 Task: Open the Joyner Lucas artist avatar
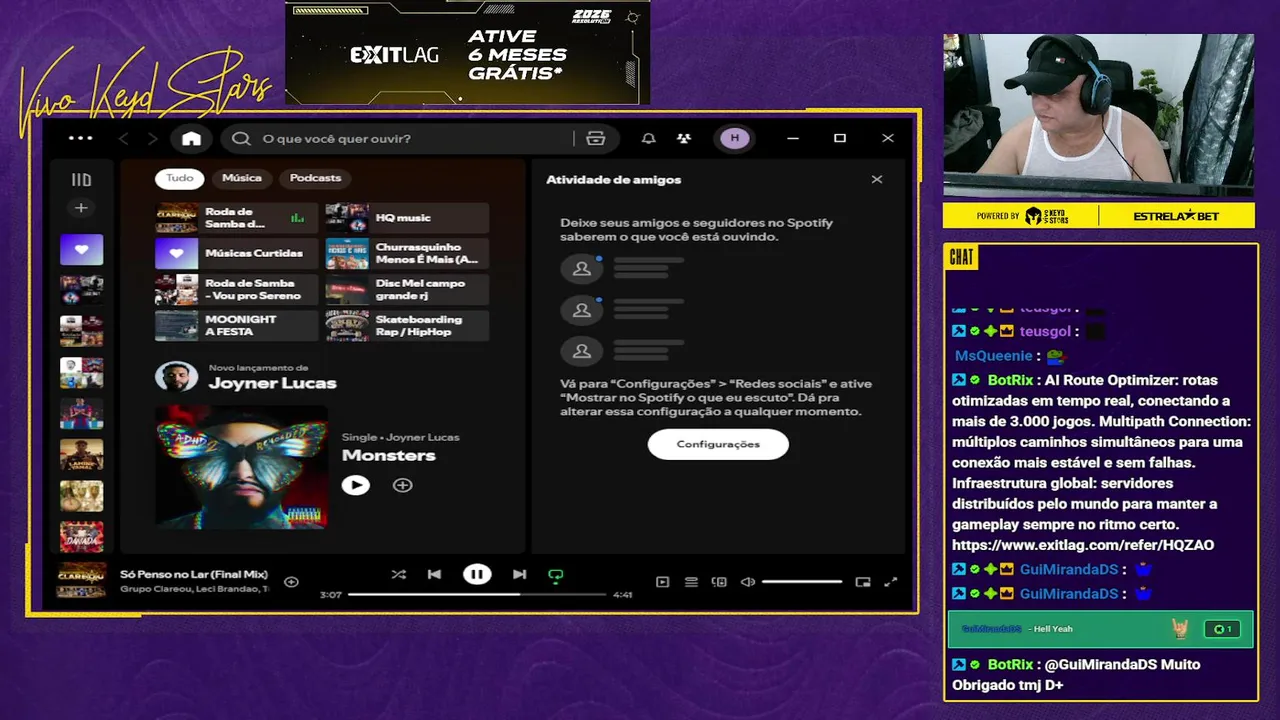(x=176, y=377)
